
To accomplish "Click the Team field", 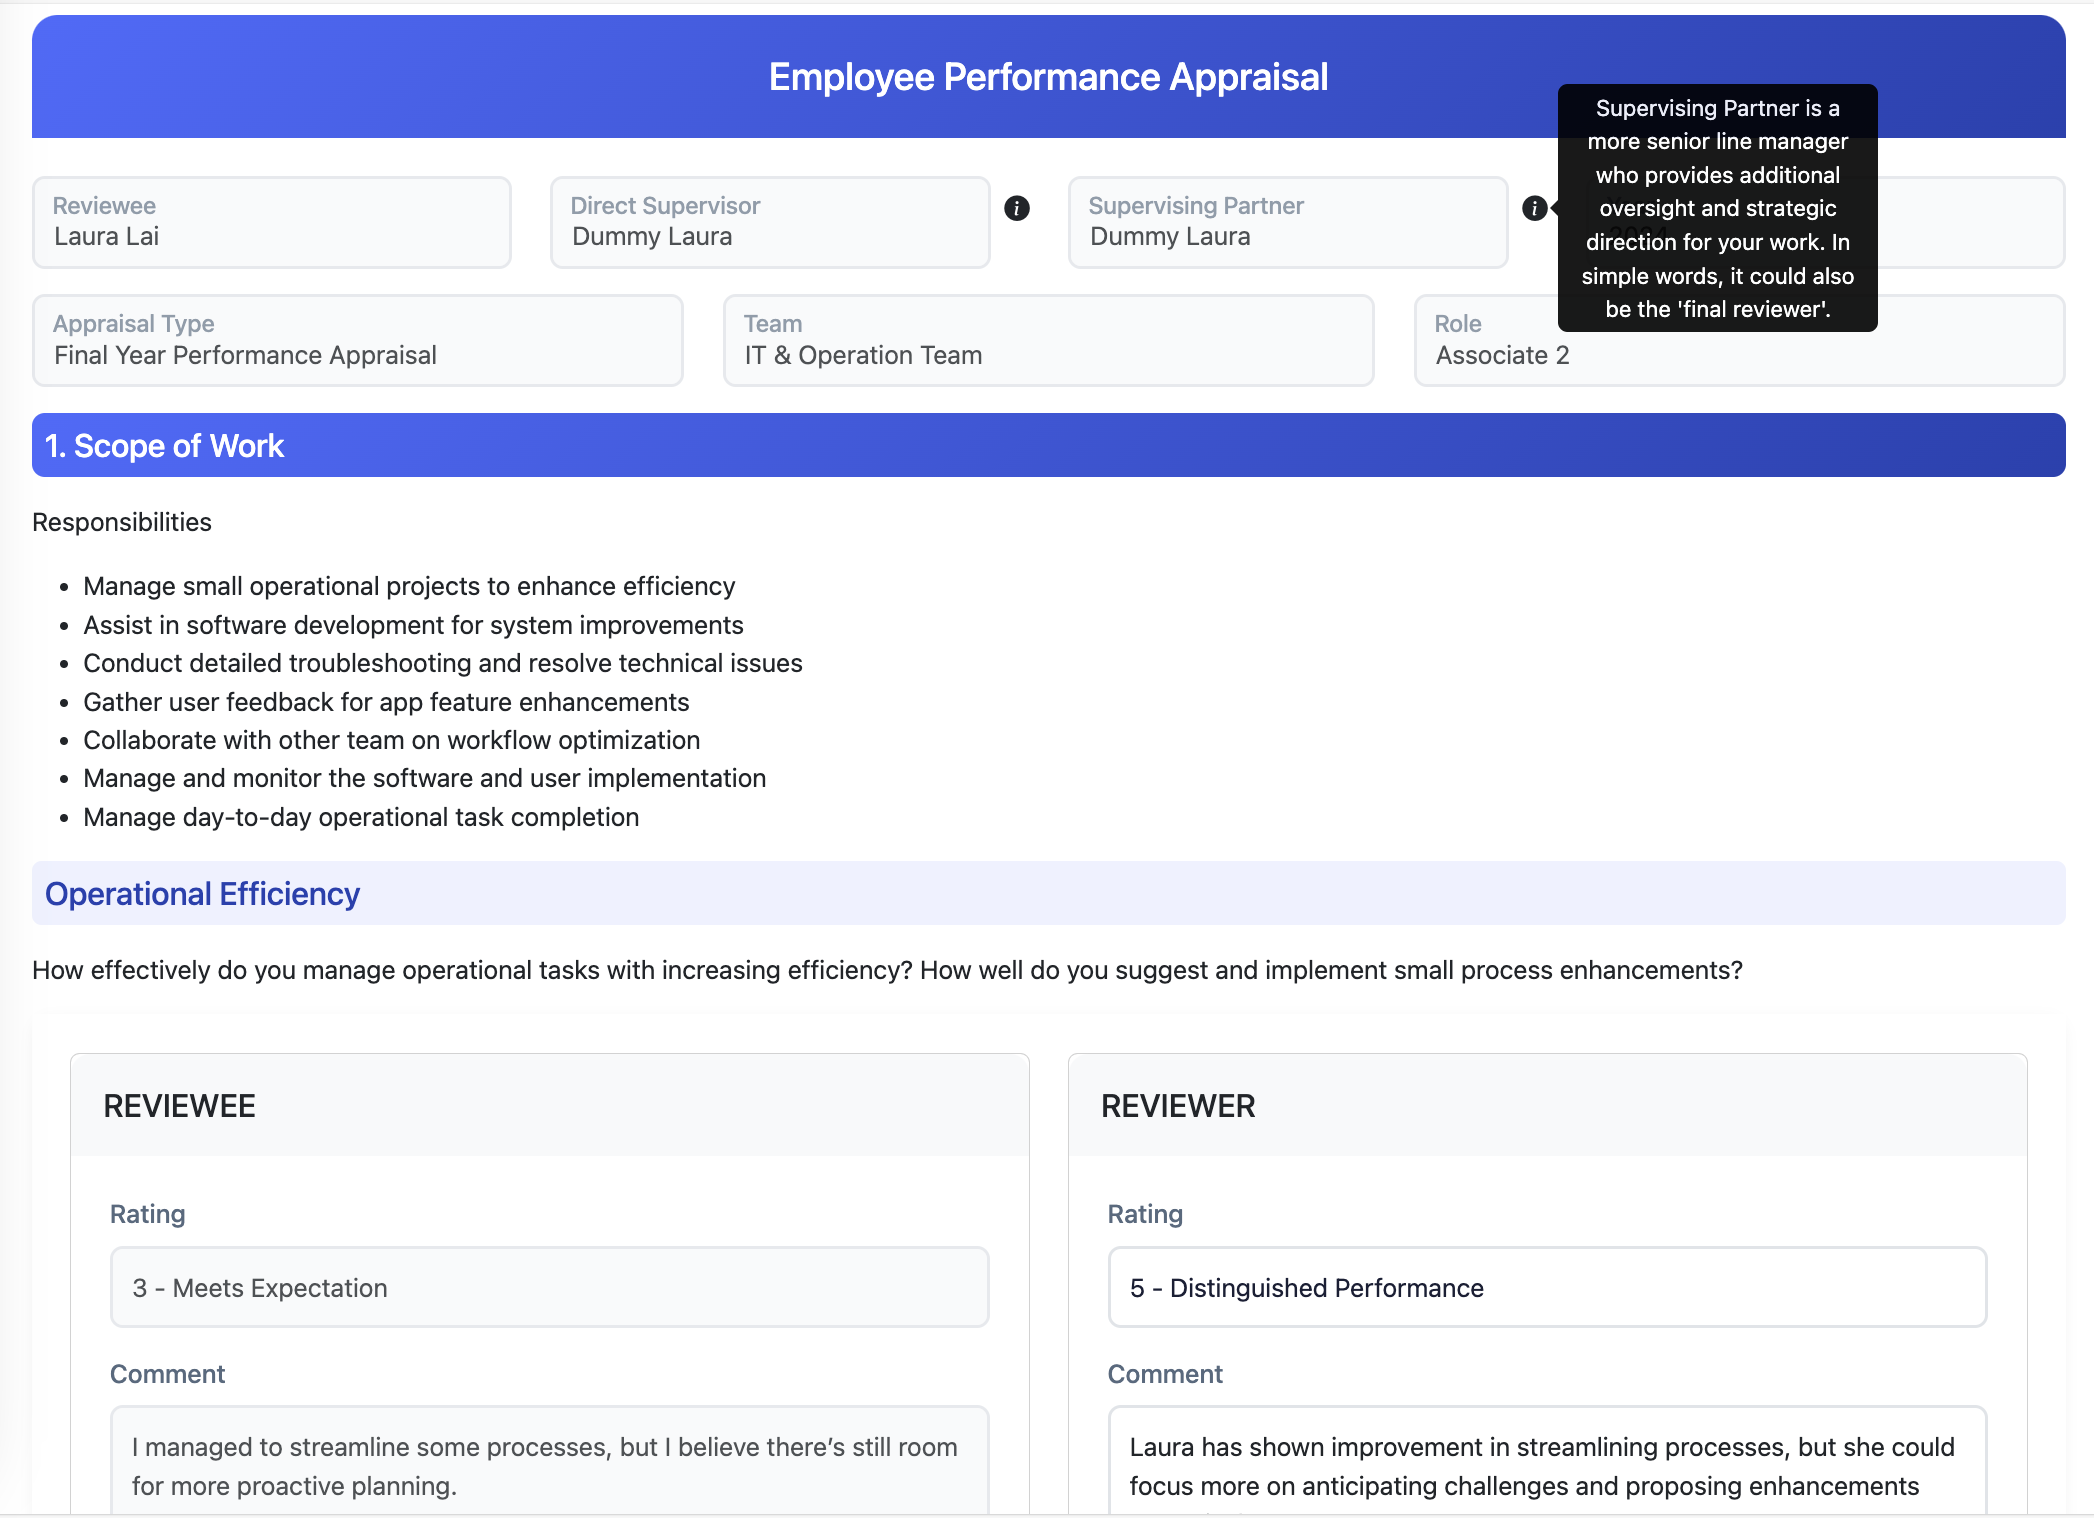I will pos(1047,340).
